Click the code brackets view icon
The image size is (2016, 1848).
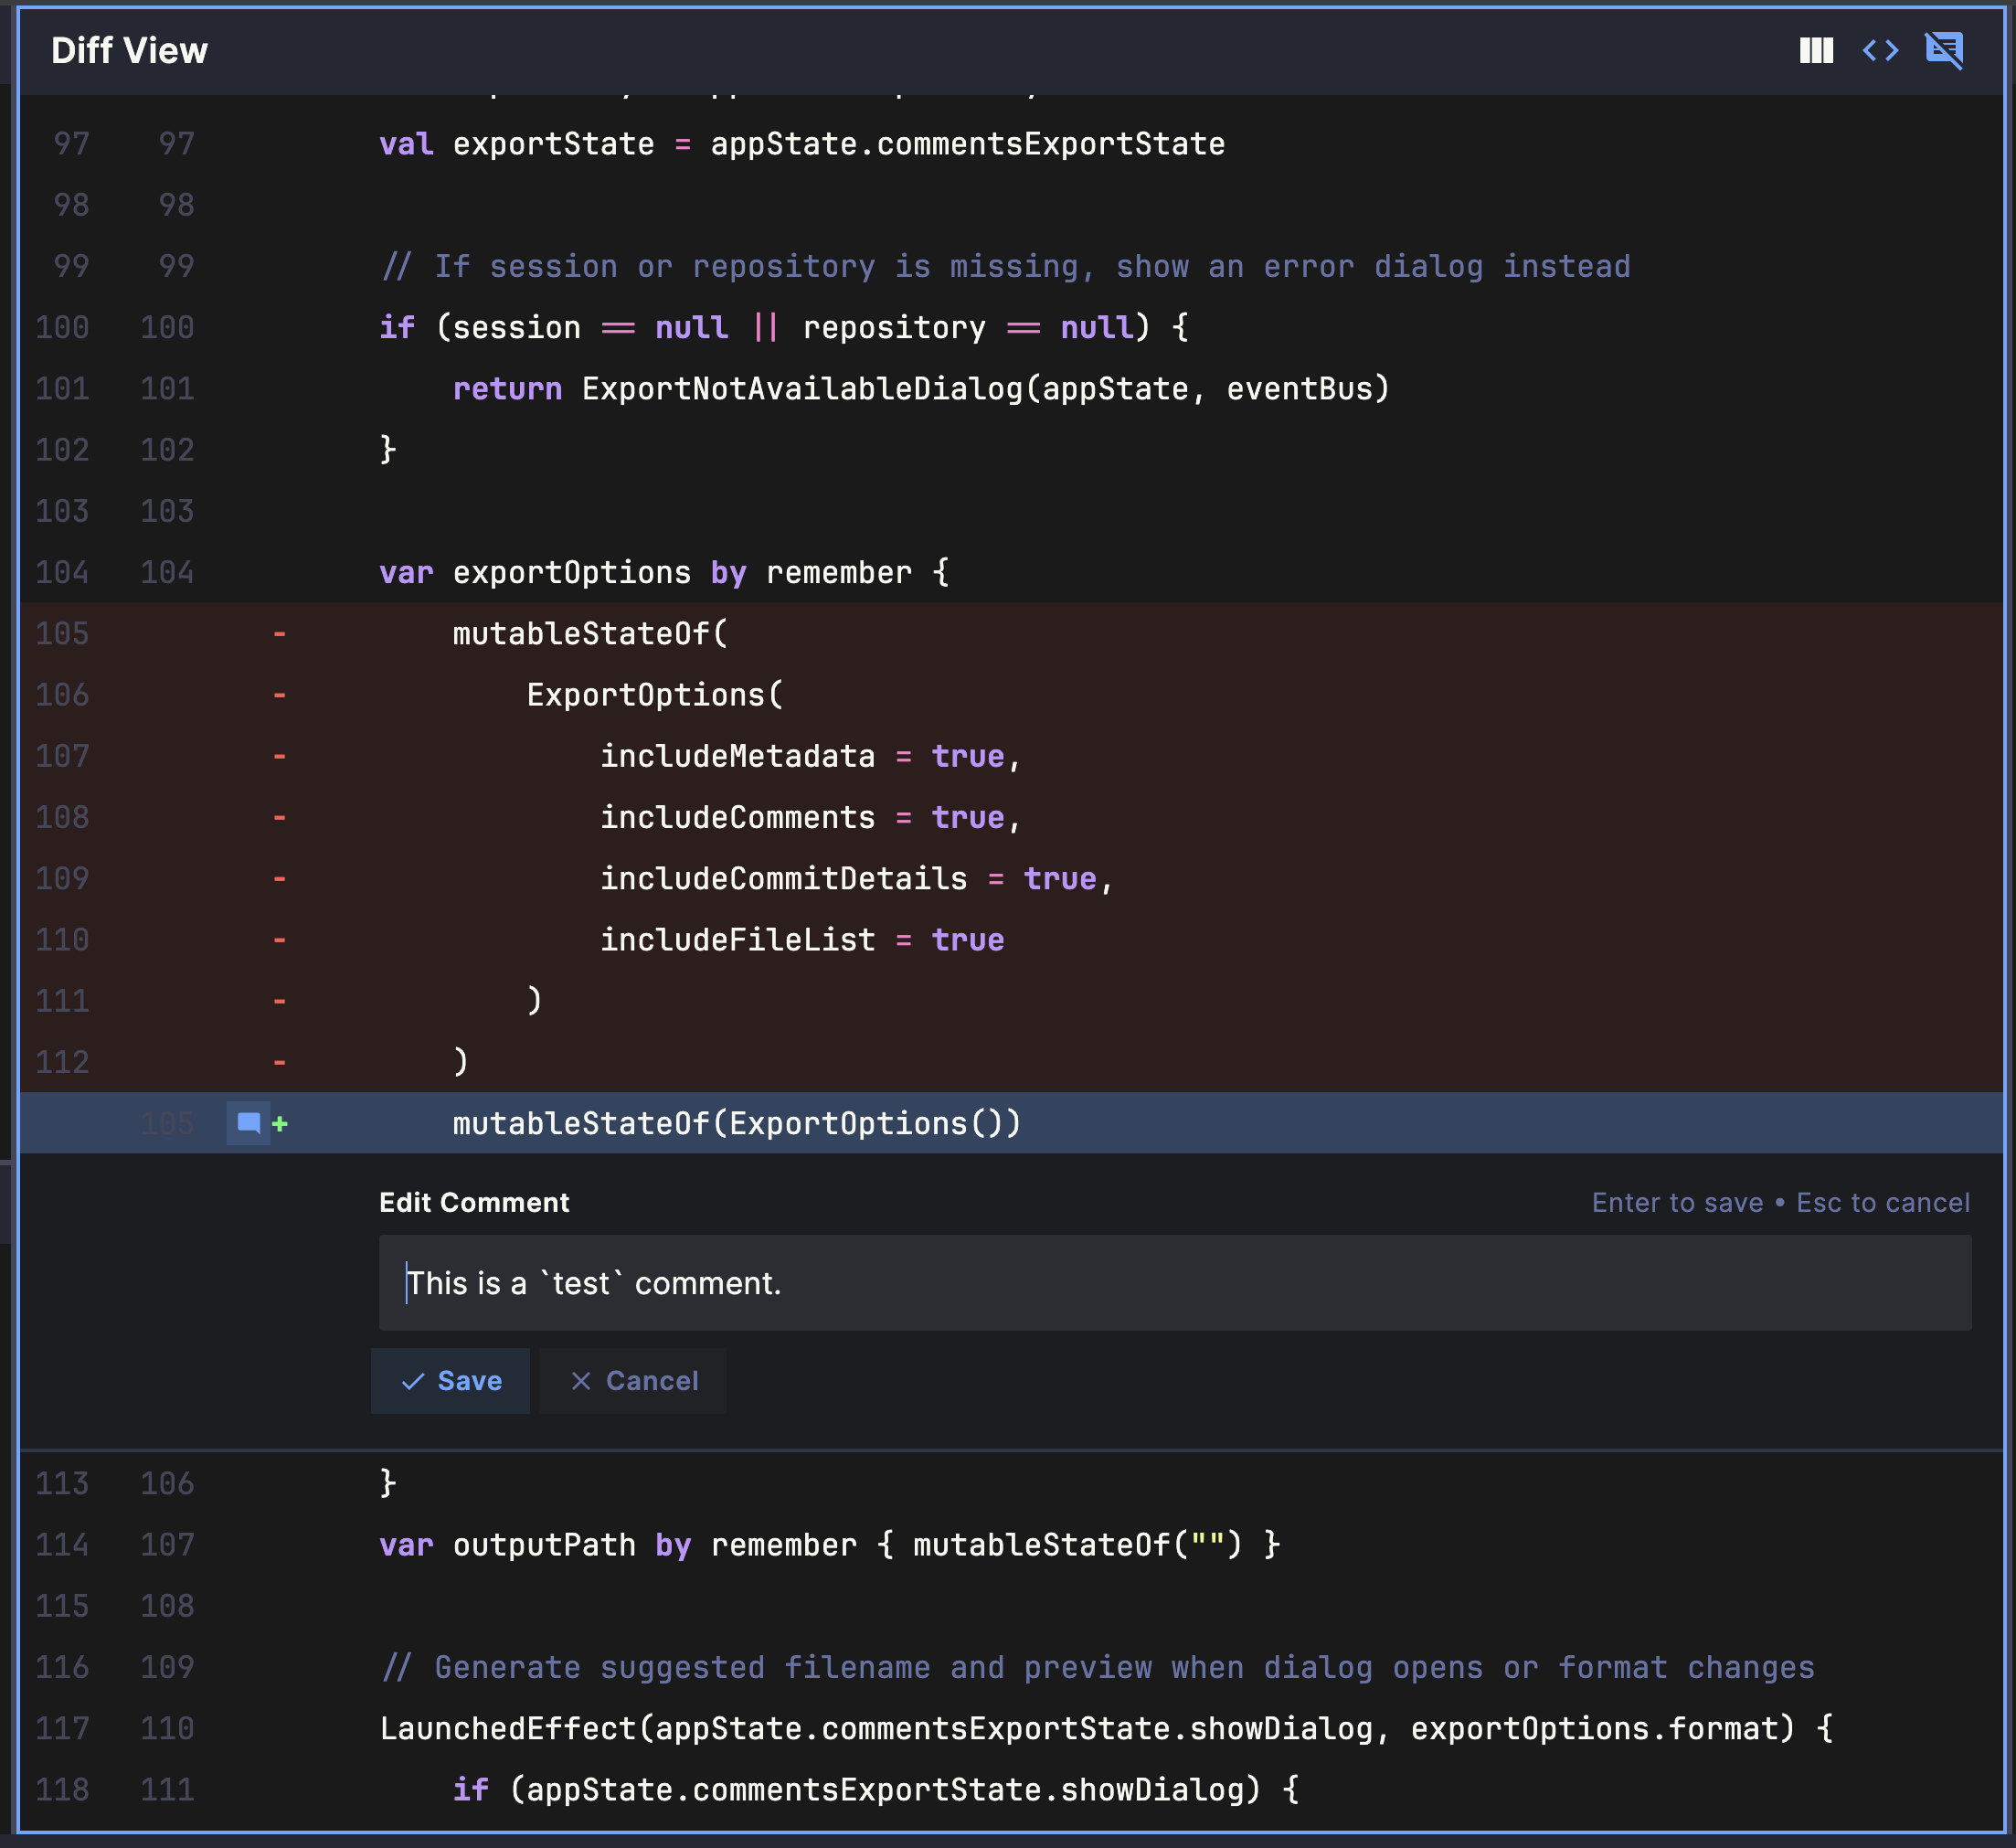tap(1880, 50)
